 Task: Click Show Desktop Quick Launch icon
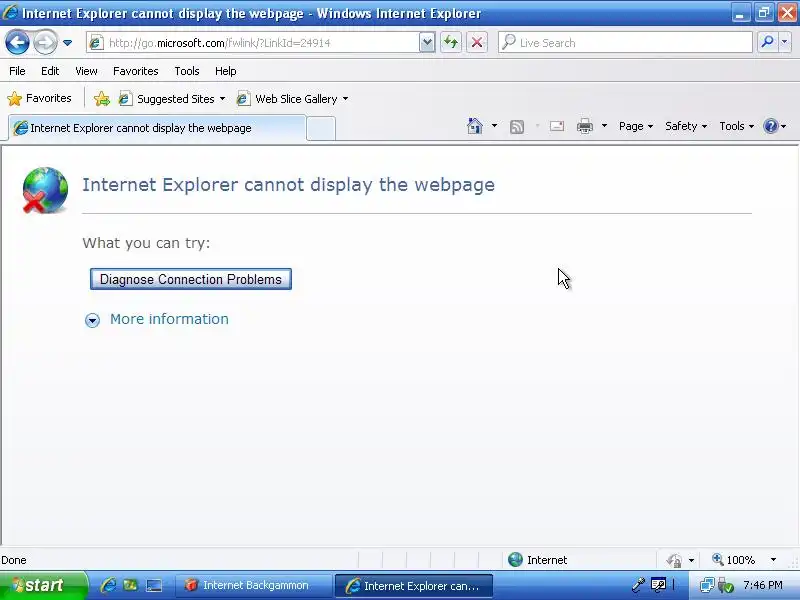(x=154, y=585)
